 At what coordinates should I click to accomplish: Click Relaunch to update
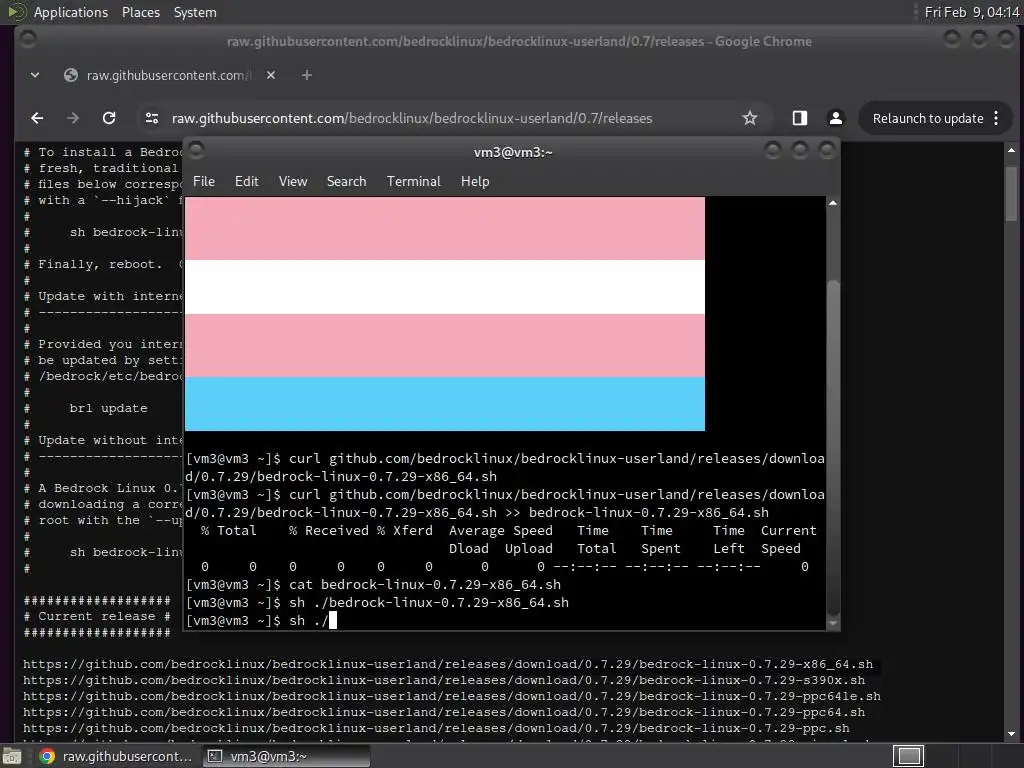click(928, 118)
